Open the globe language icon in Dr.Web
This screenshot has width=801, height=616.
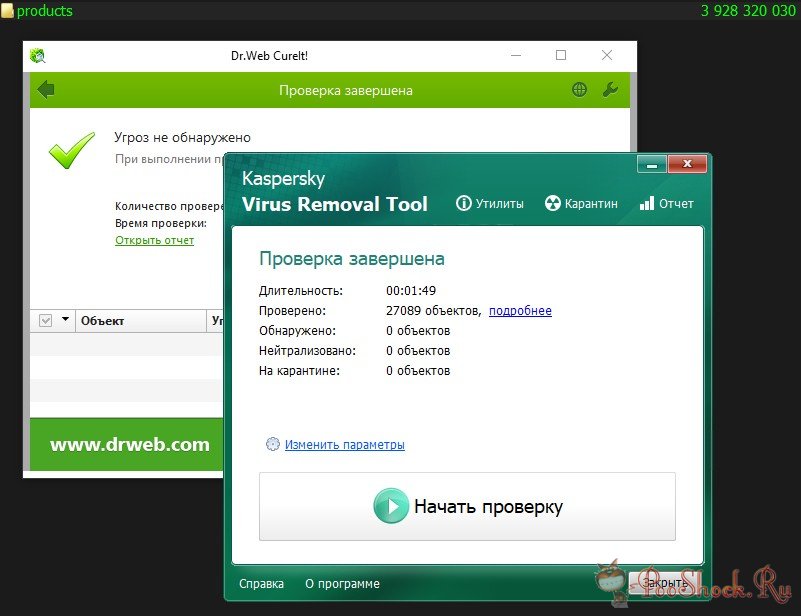click(579, 90)
